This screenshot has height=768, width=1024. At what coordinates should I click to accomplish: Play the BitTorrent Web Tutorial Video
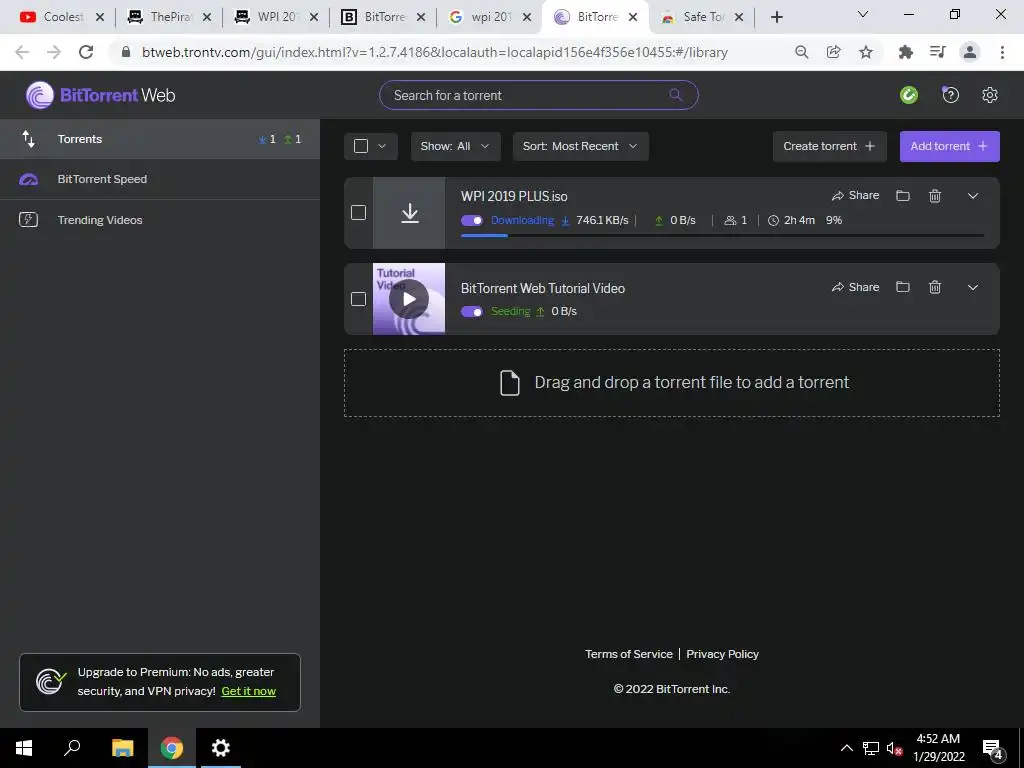(x=409, y=299)
